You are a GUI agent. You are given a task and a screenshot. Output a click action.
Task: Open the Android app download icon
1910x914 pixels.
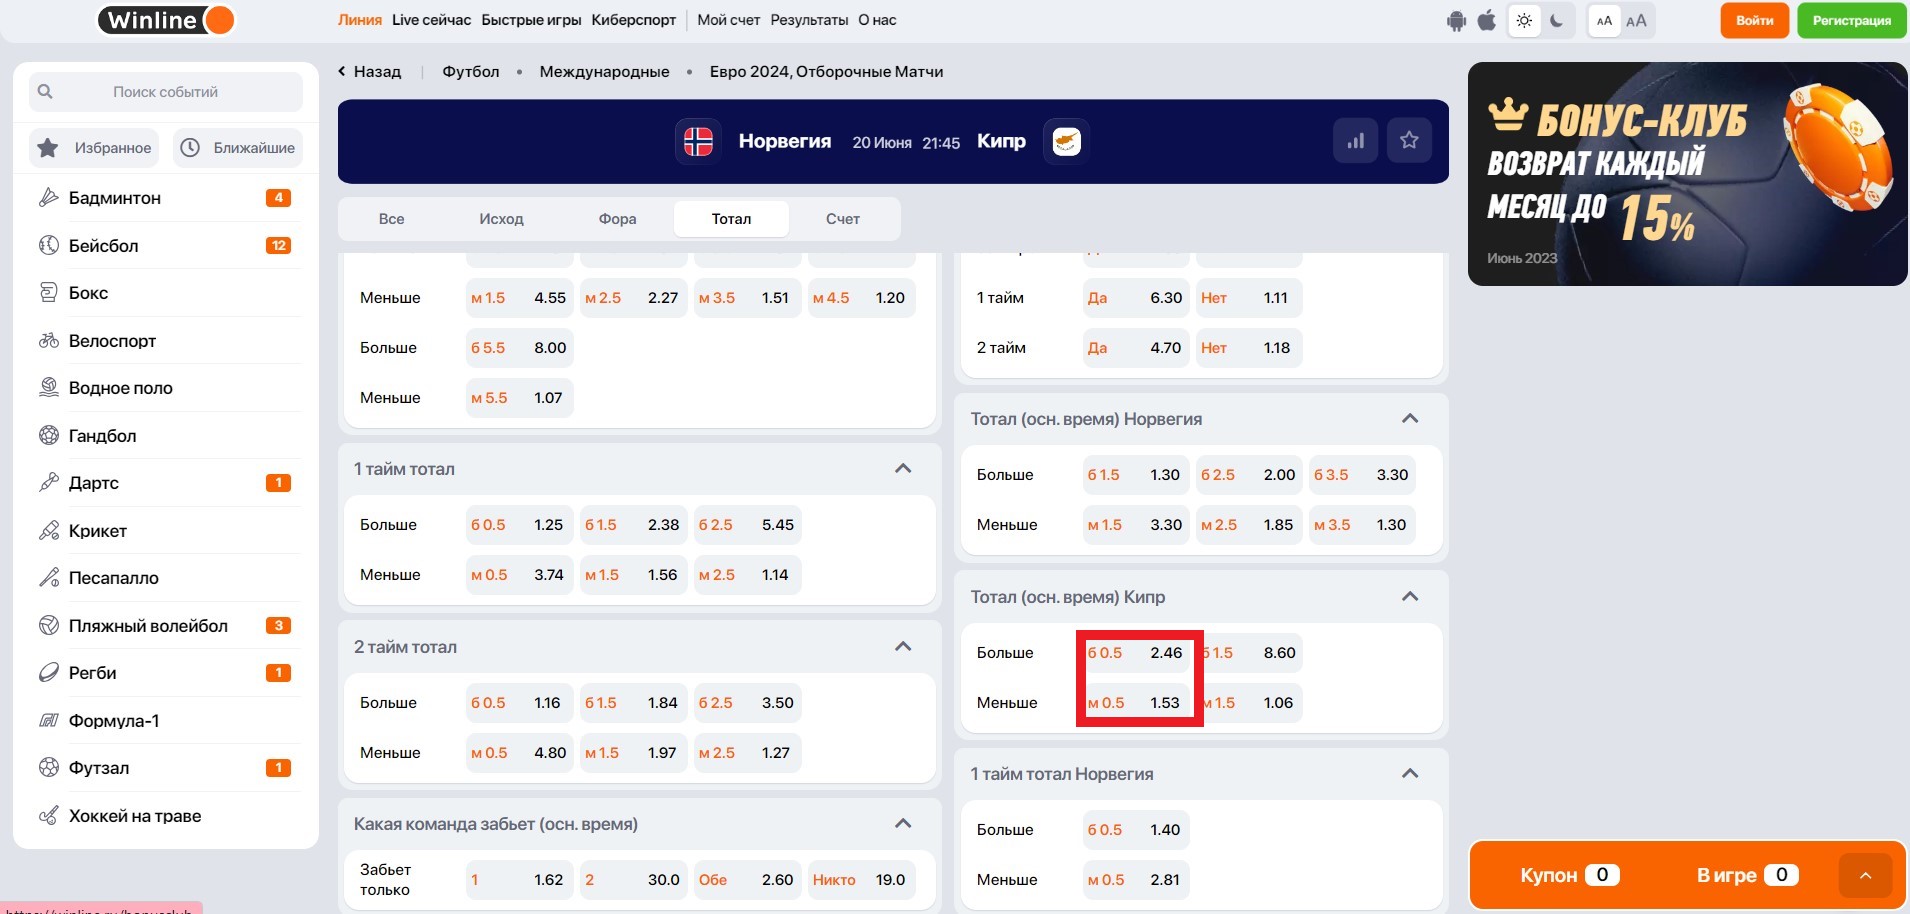click(x=1456, y=21)
